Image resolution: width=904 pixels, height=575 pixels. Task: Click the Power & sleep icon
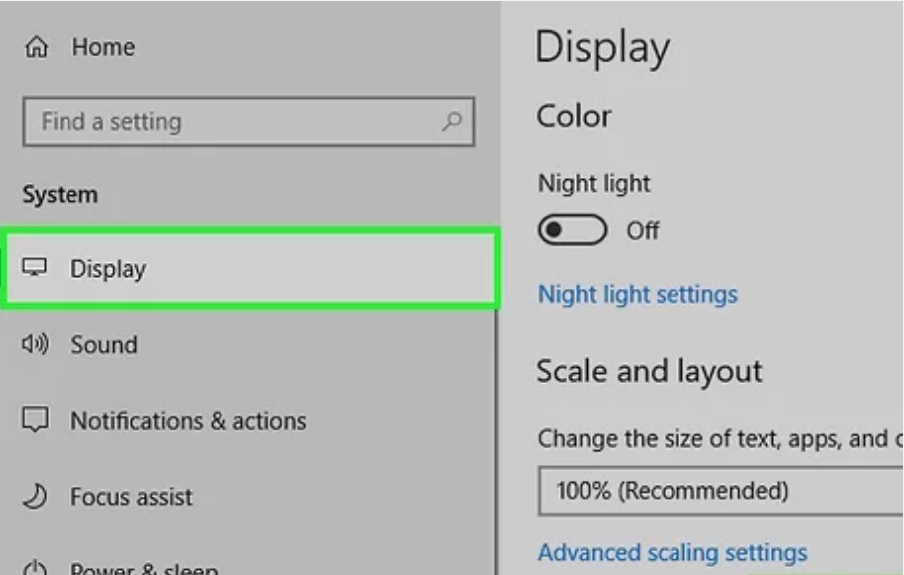(35, 568)
